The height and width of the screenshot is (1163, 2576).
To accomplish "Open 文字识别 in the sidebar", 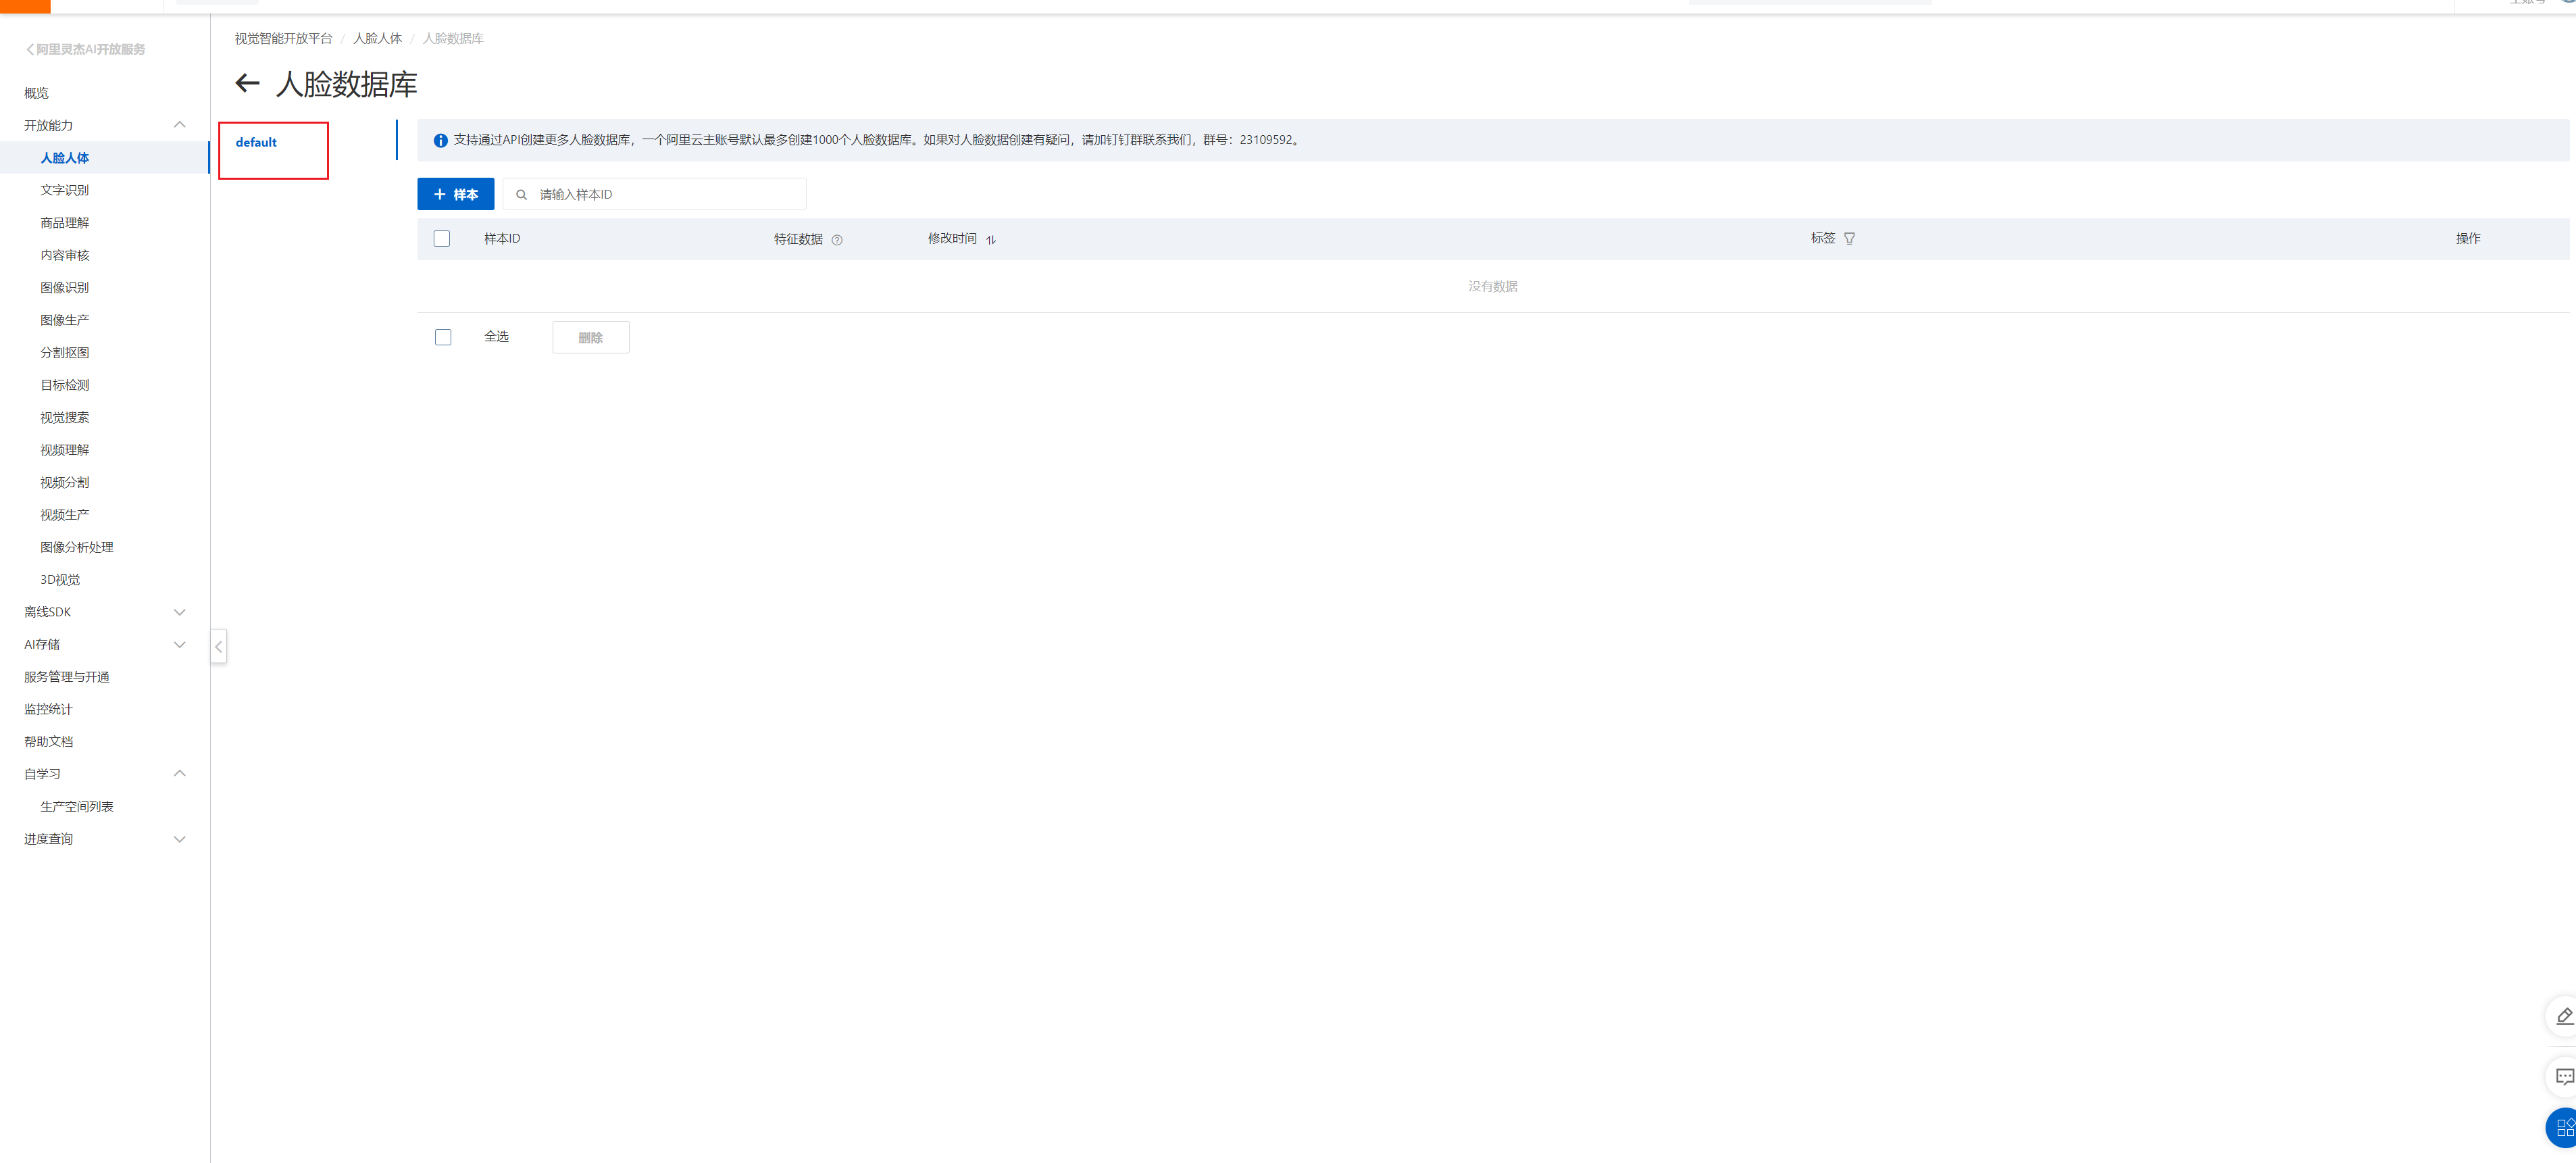I will [x=65, y=190].
